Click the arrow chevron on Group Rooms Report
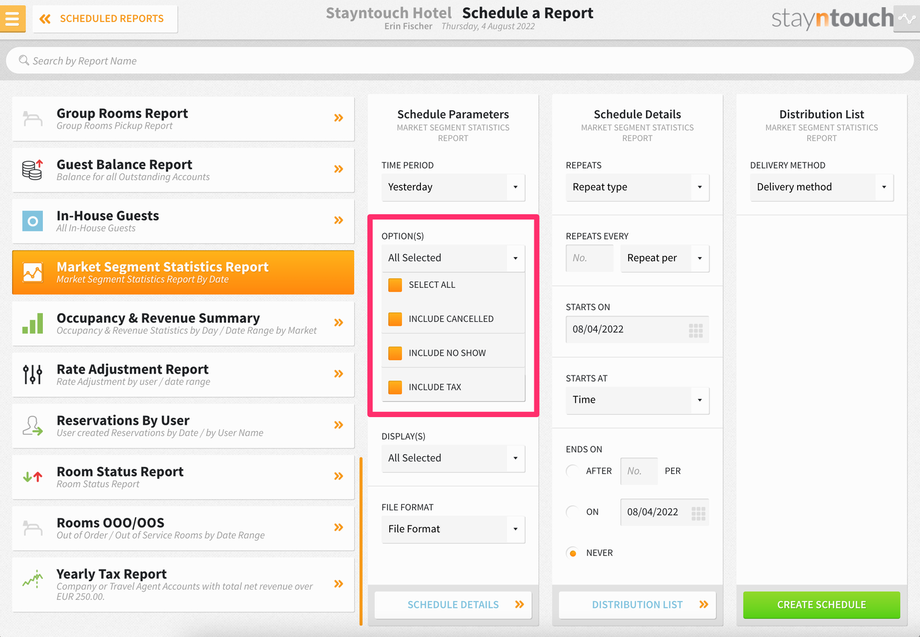 tap(339, 118)
